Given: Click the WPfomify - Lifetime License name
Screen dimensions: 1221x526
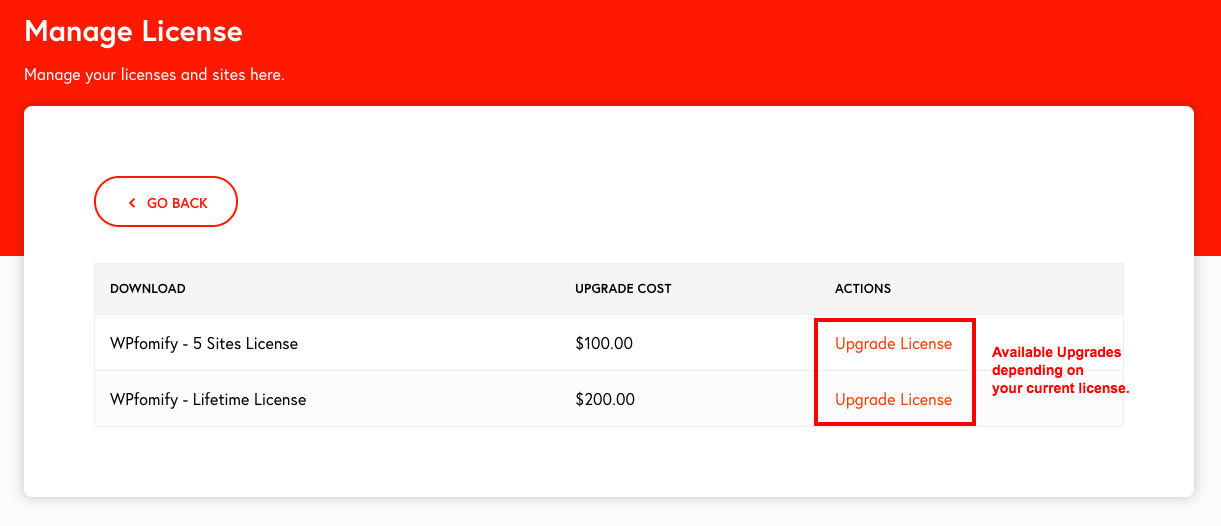Looking at the screenshot, I should coord(208,399).
